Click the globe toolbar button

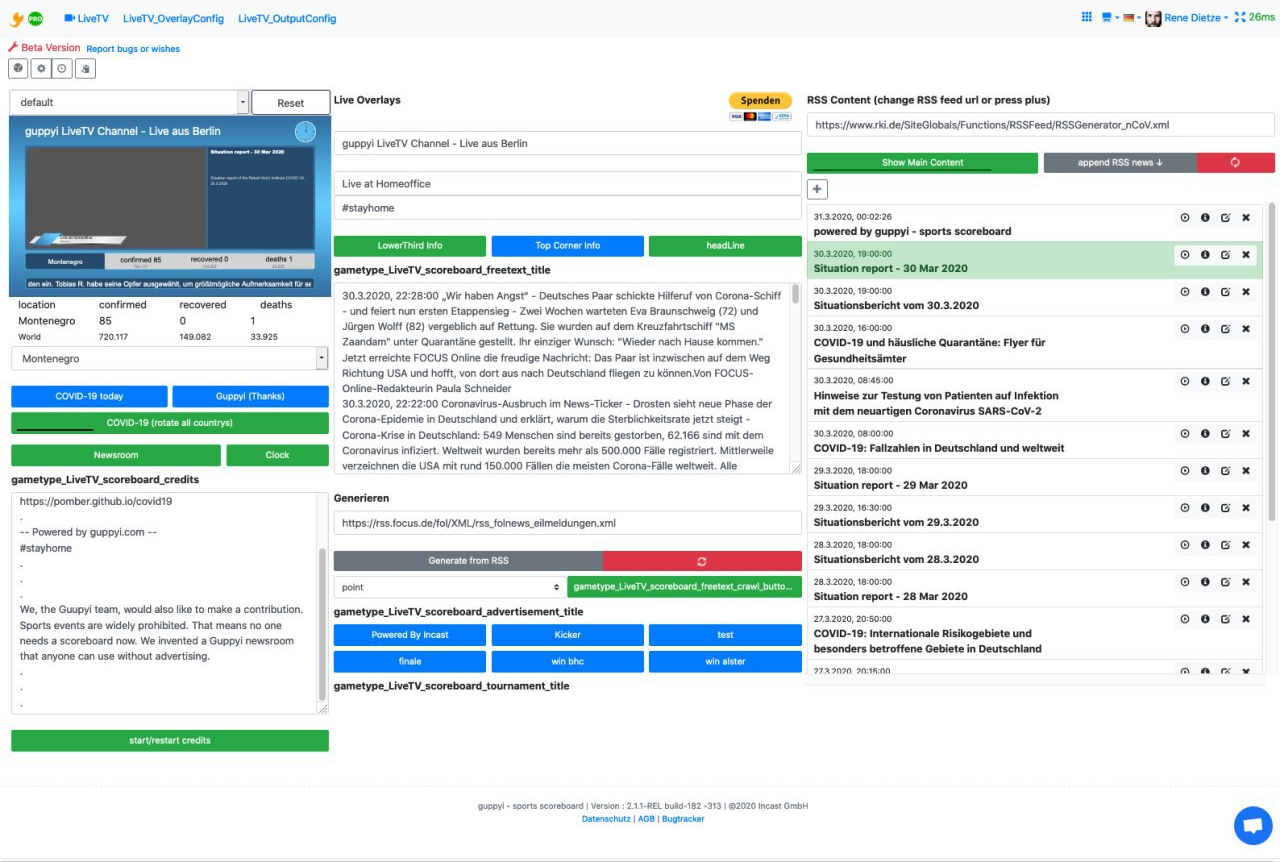[19, 68]
